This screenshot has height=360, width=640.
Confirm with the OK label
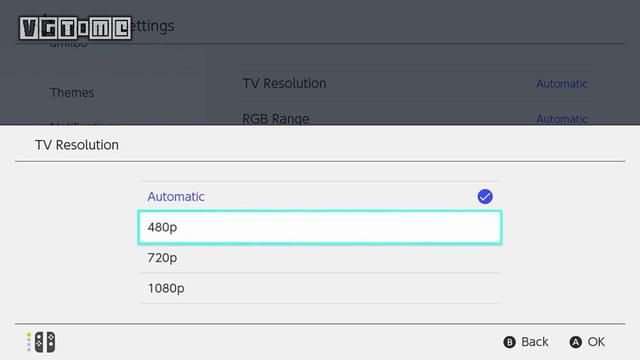[x=596, y=342]
